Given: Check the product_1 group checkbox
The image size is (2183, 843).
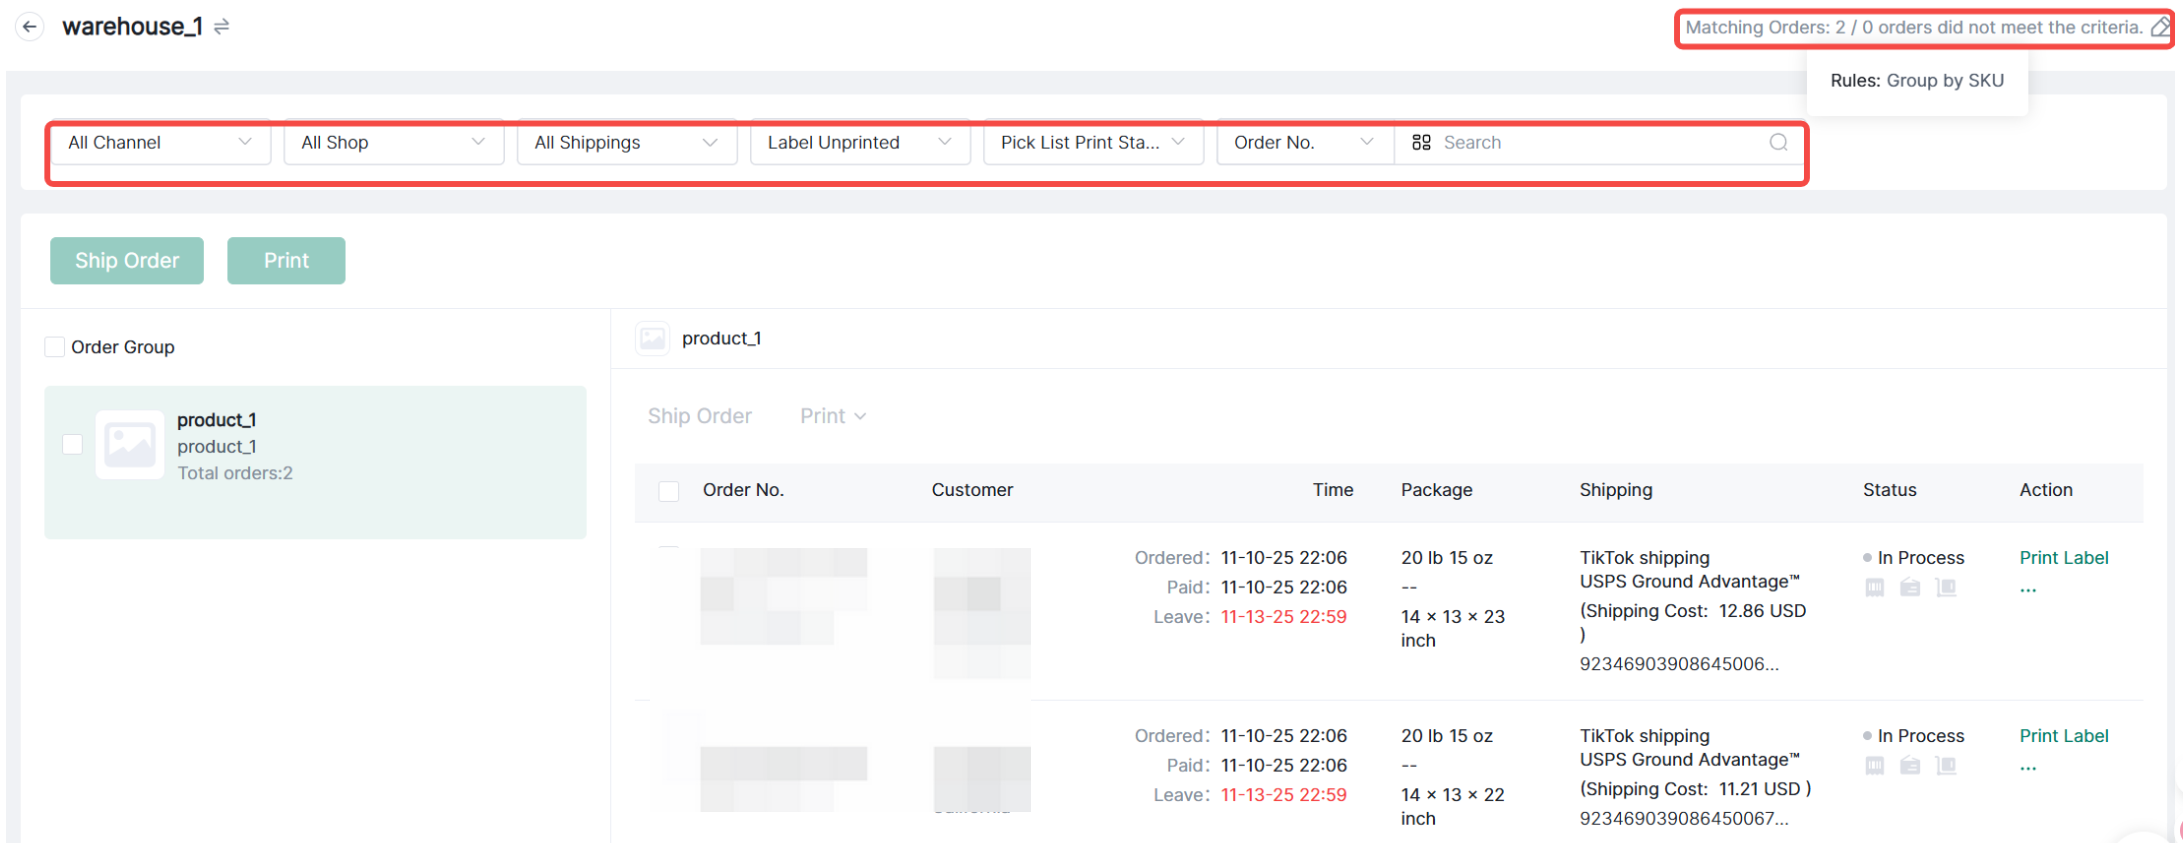Looking at the screenshot, I should 72,444.
